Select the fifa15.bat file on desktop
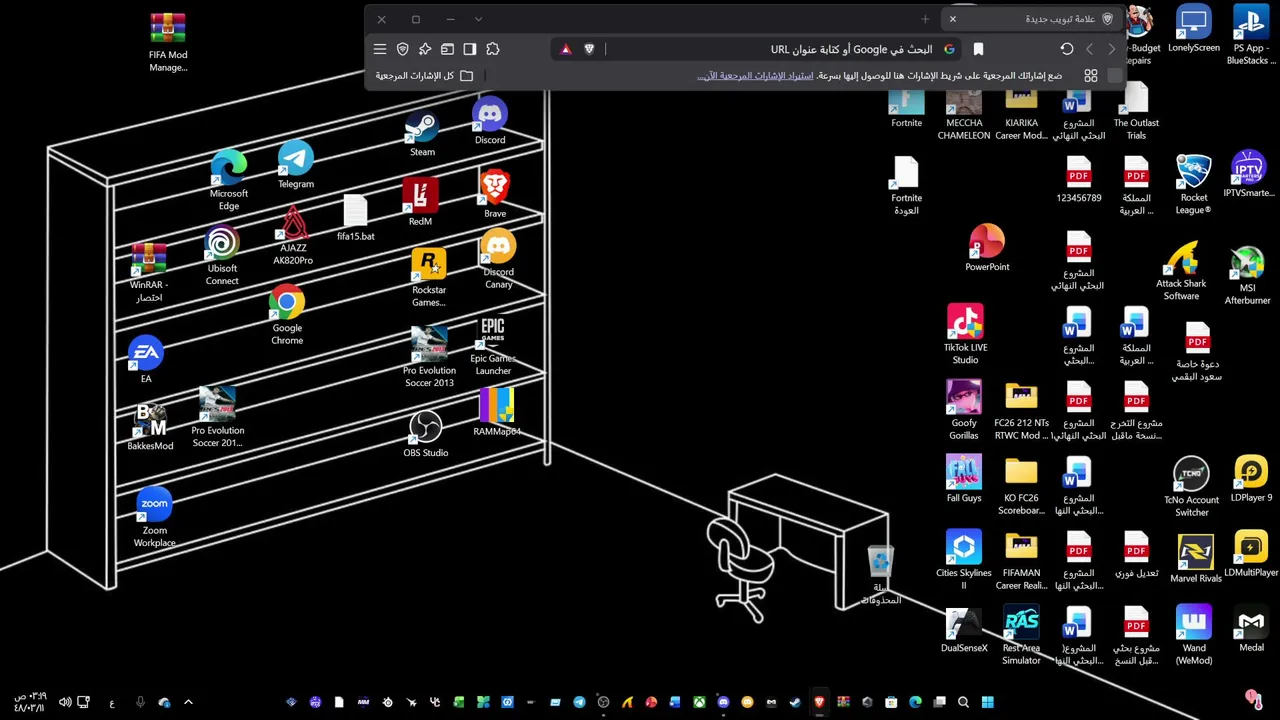 tap(355, 219)
